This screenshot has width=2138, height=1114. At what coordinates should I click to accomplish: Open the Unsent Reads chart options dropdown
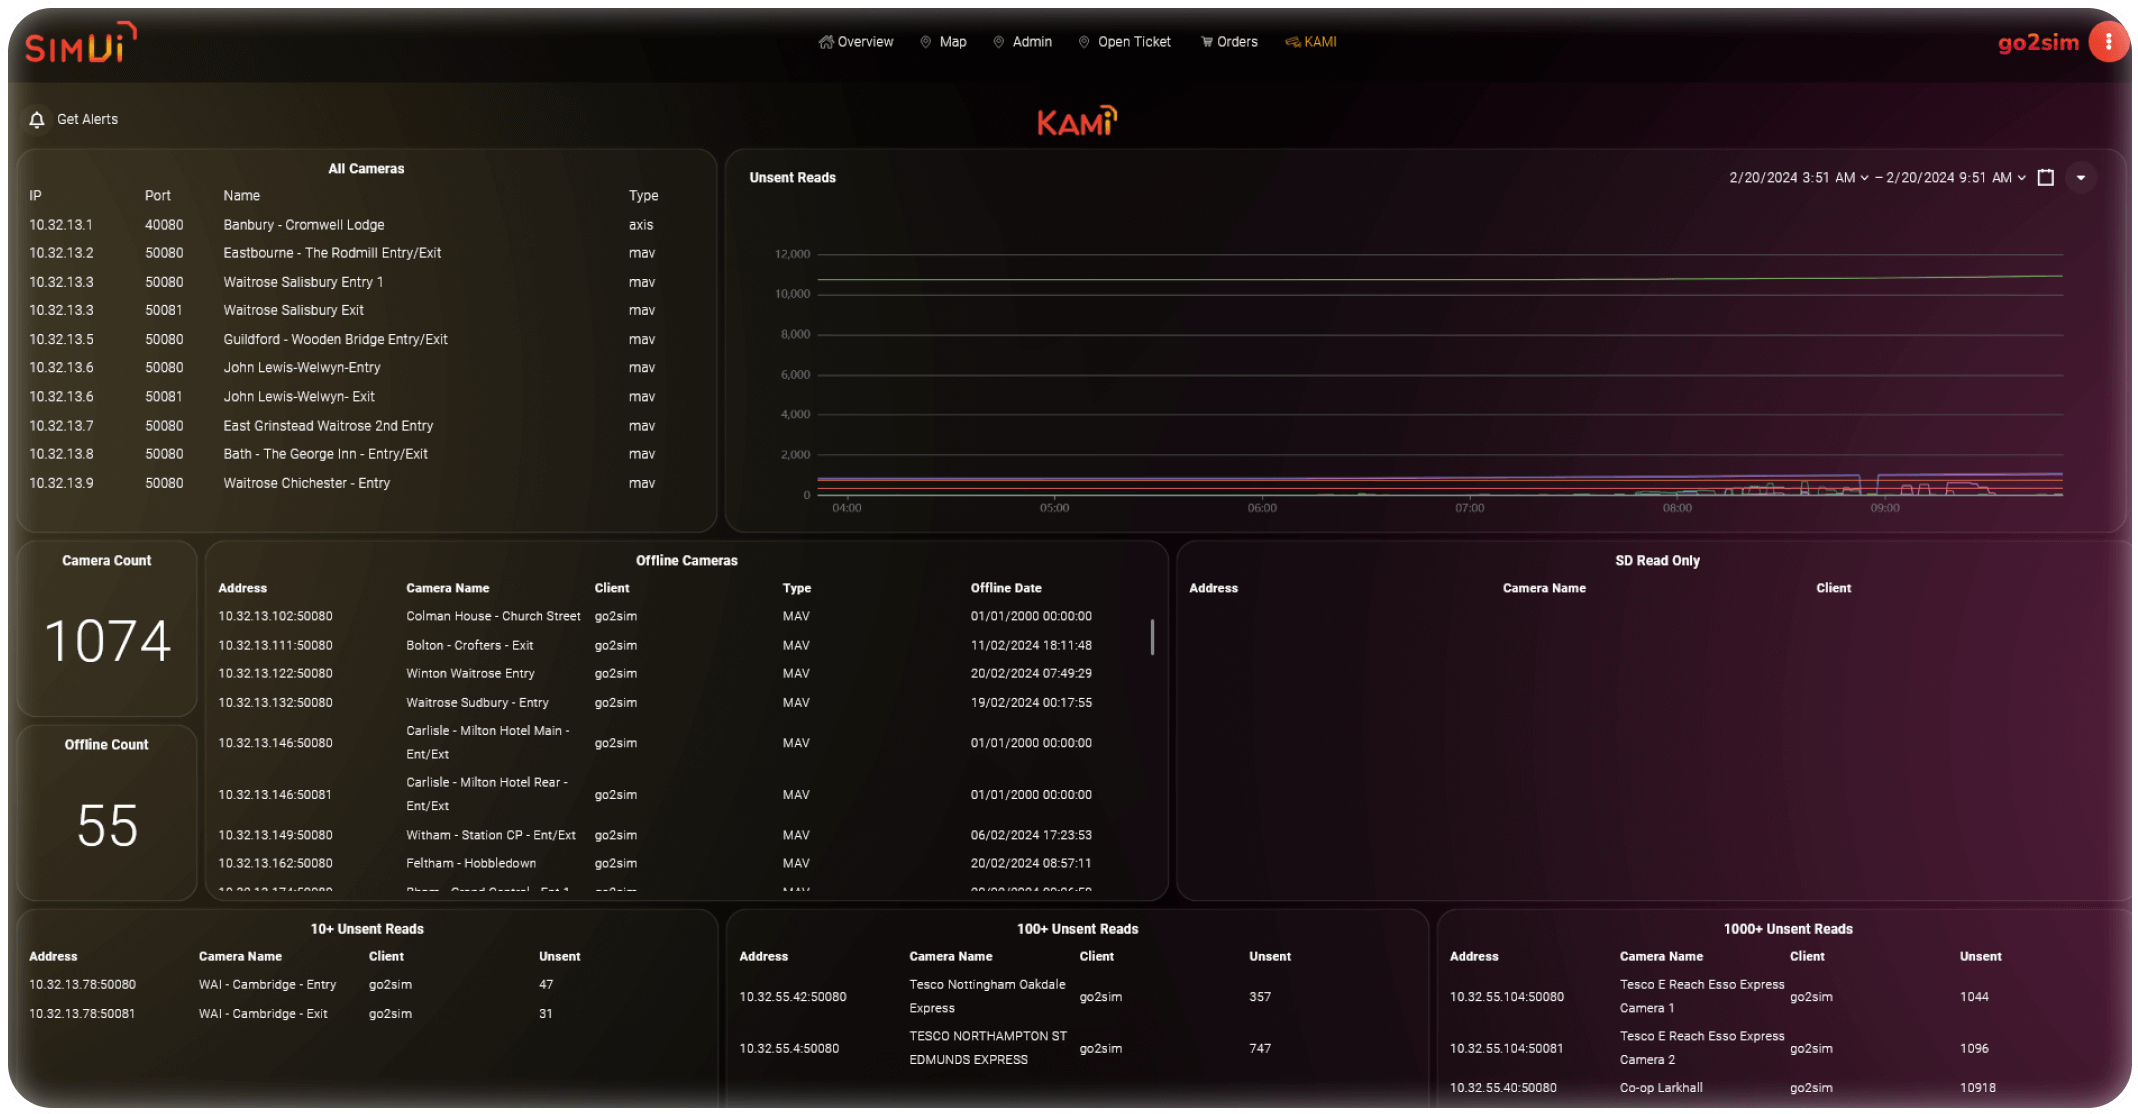tap(2081, 178)
